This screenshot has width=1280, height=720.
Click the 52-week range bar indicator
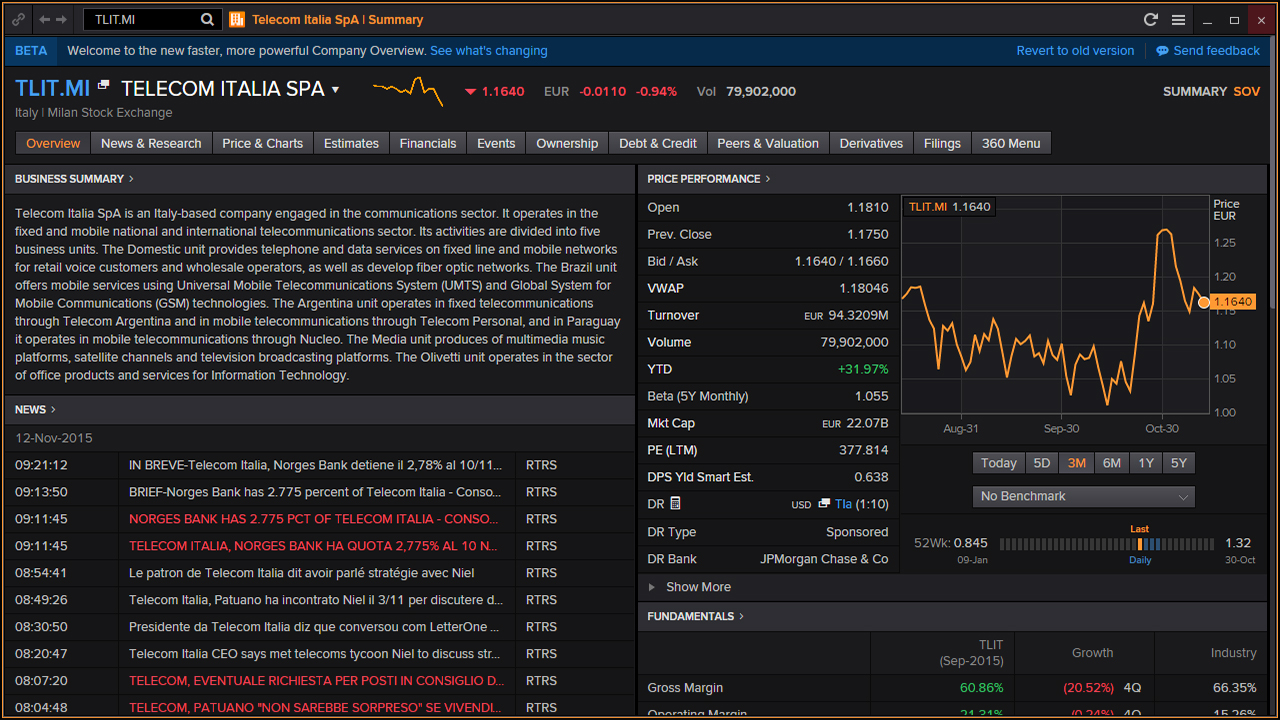click(1108, 544)
